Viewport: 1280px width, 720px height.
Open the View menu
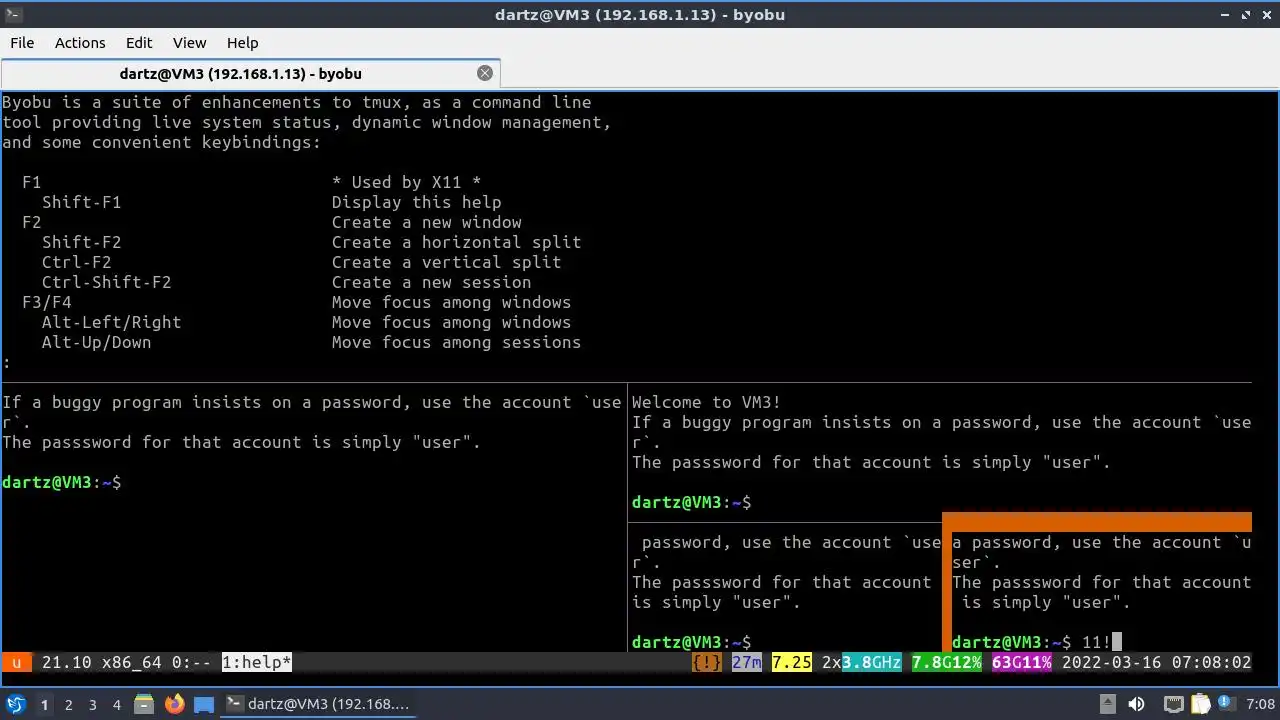(x=189, y=43)
